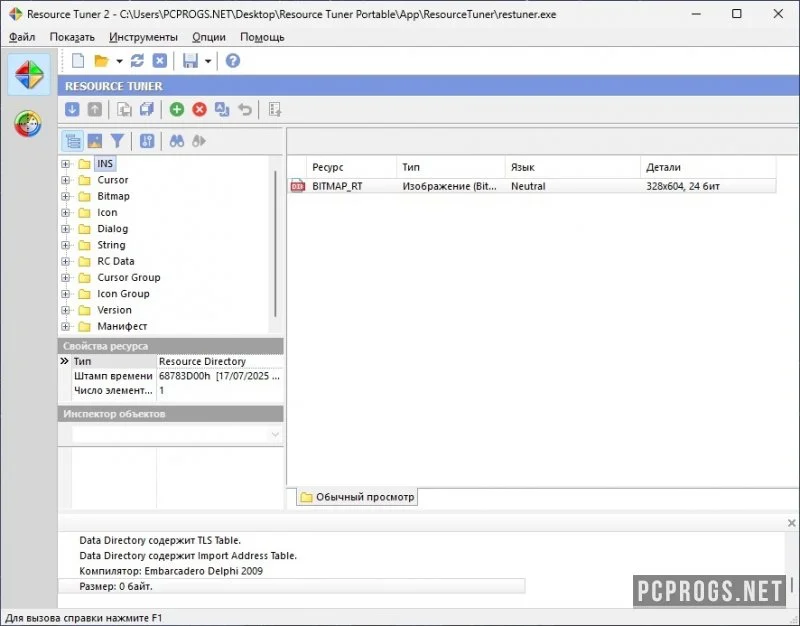Click the Детали column header
Viewport: 800px width, 626px height.
(708, 167)
